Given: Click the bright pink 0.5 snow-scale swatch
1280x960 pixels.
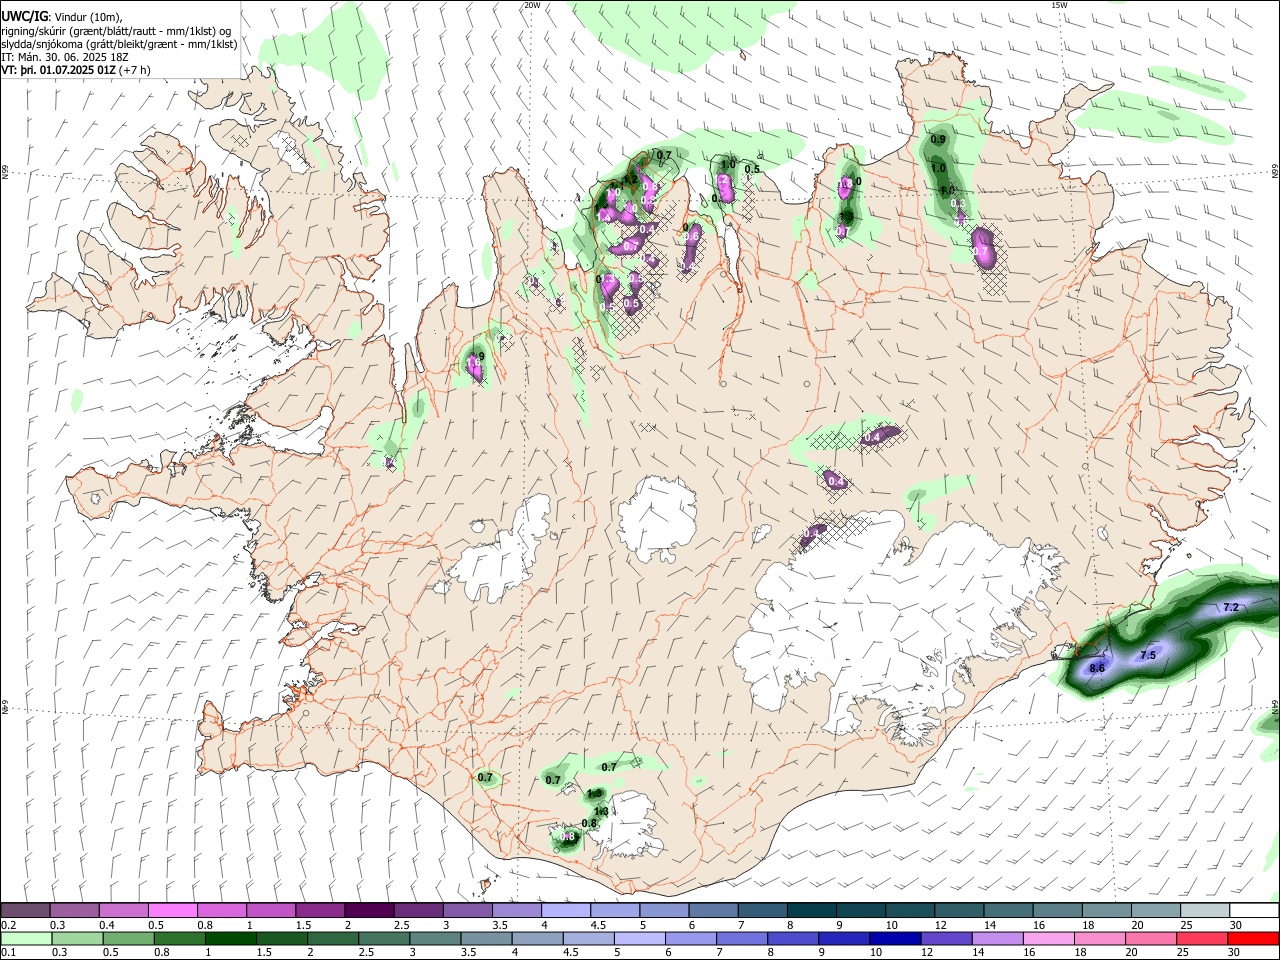Looking at the screenshot, I should 172,910.
